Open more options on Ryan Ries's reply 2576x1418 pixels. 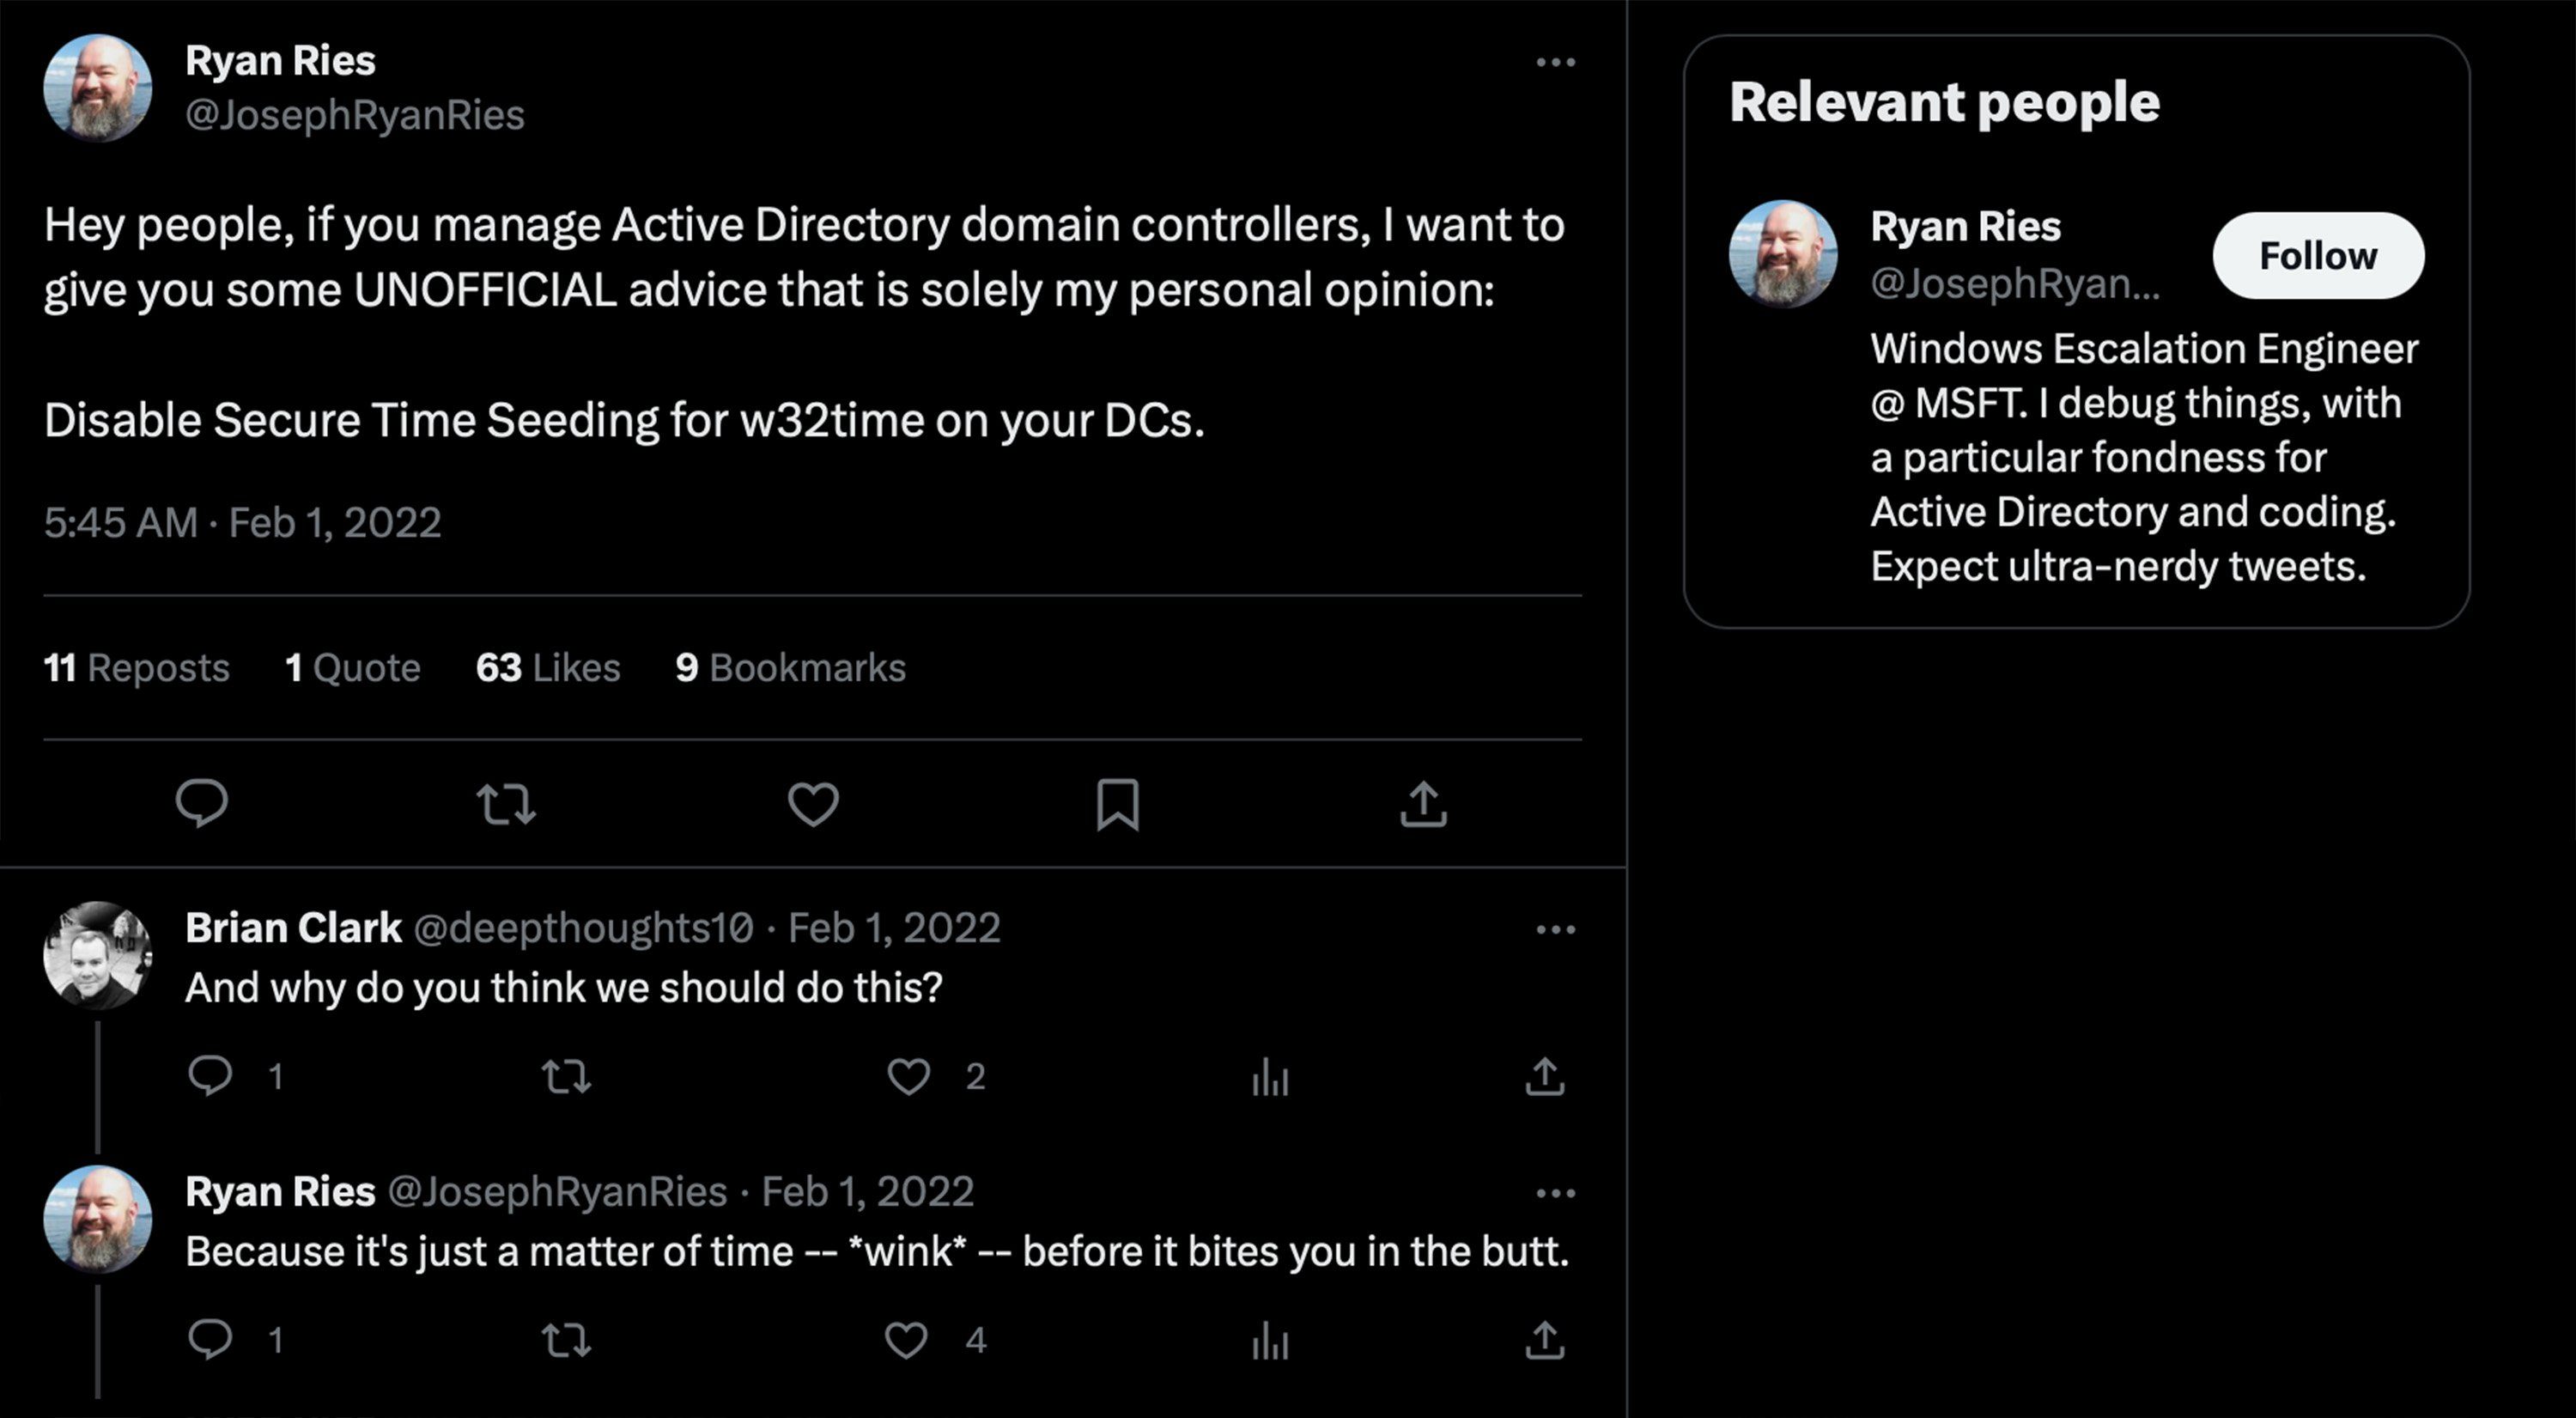point(1556,1193)
